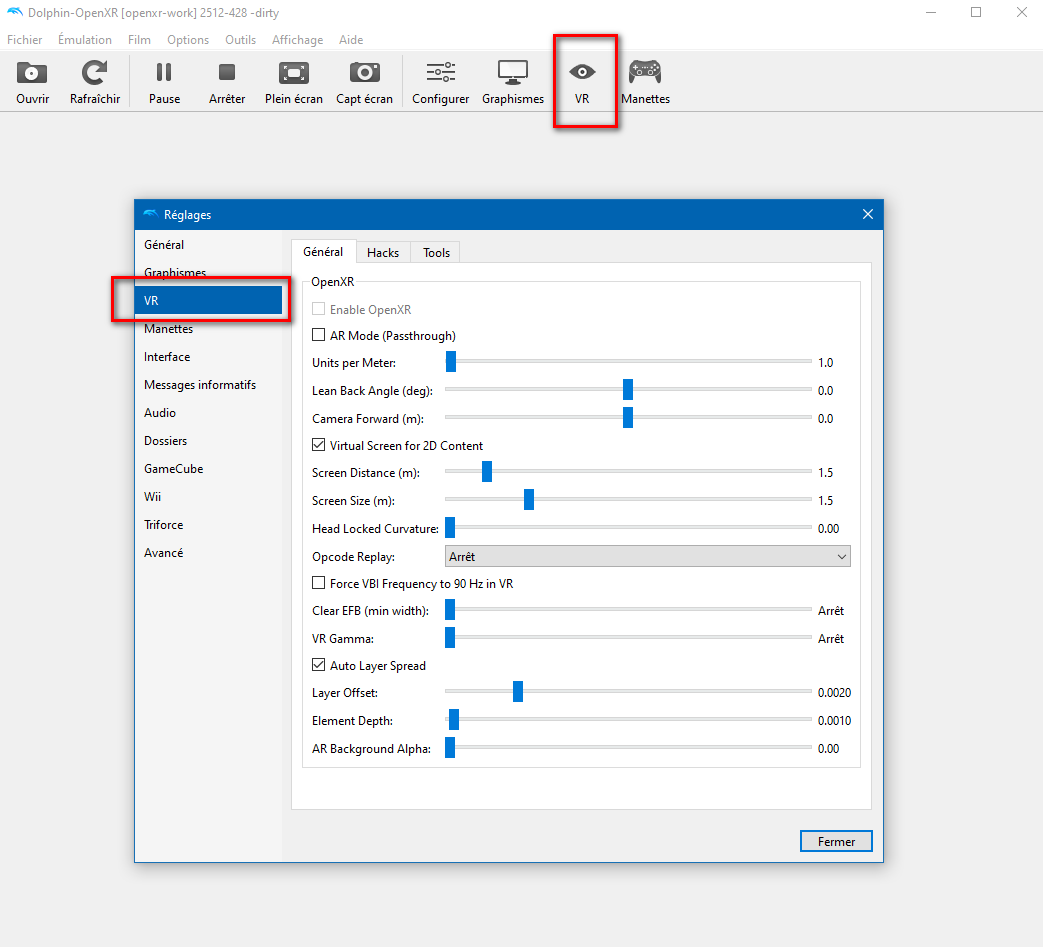
Task: Enable Force VBI Frequency to 90 Hz
Action: tap(319, 583)
